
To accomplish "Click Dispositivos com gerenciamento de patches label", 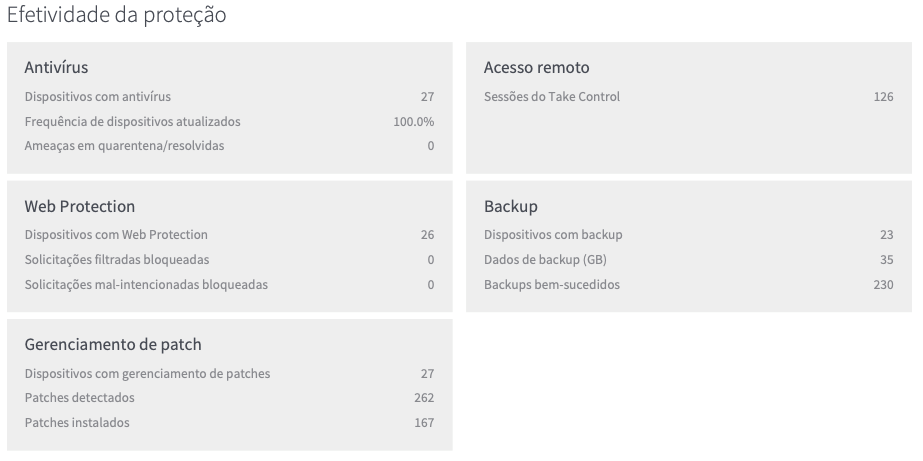I will pos(147,373).
